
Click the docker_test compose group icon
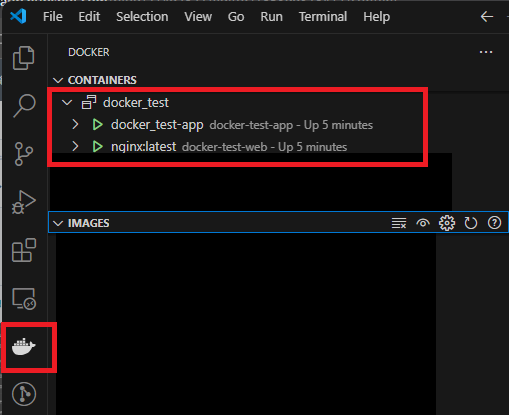(x=89, y=102)
